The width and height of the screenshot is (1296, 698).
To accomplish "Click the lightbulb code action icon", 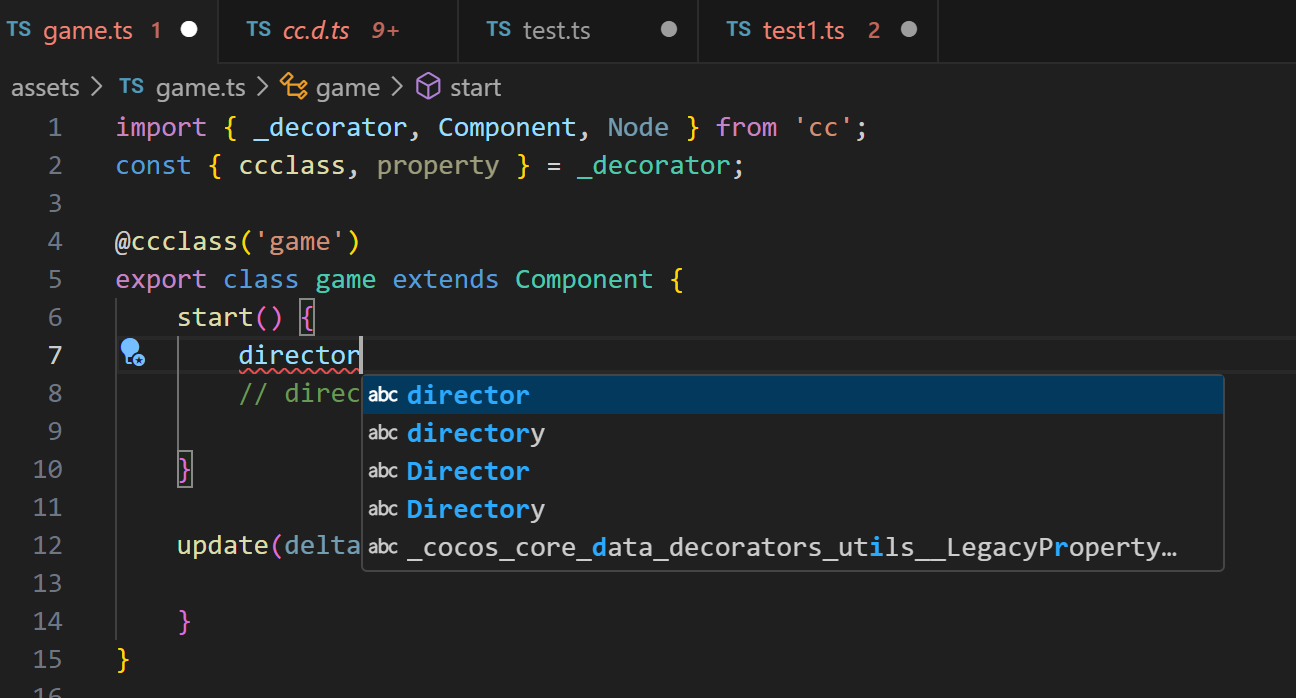I will tap(132, 352).
